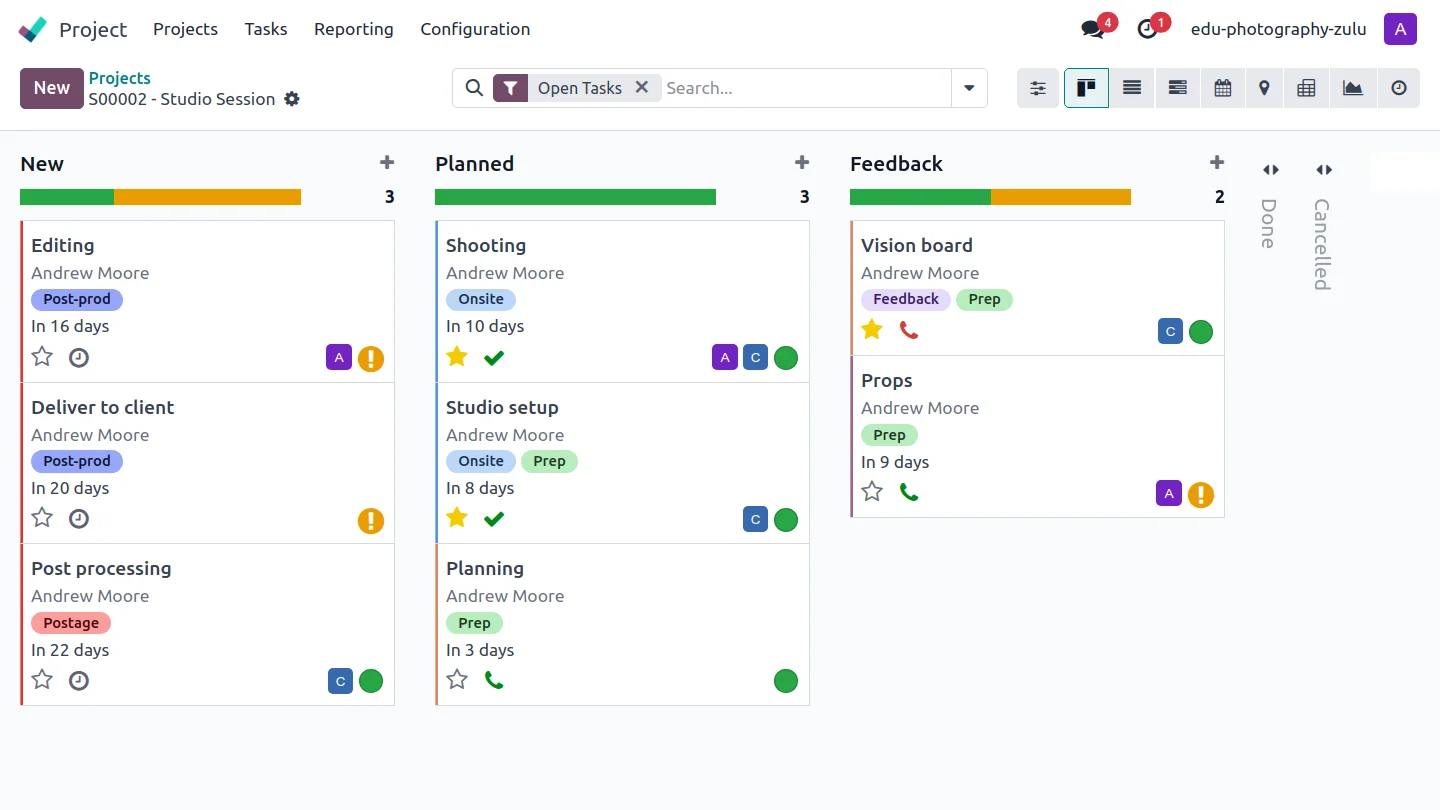This screenshot has height=810, width=1440.
Task: Toggle the priority star on Planning task
Action: [457, 680]
